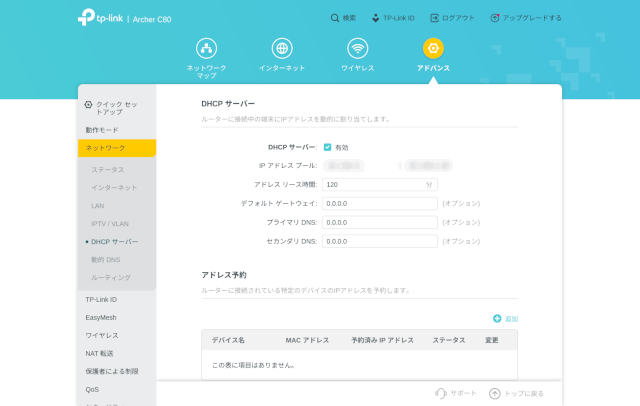Open the Network Map (ネットワークマップ) icon

coord(207,48)
